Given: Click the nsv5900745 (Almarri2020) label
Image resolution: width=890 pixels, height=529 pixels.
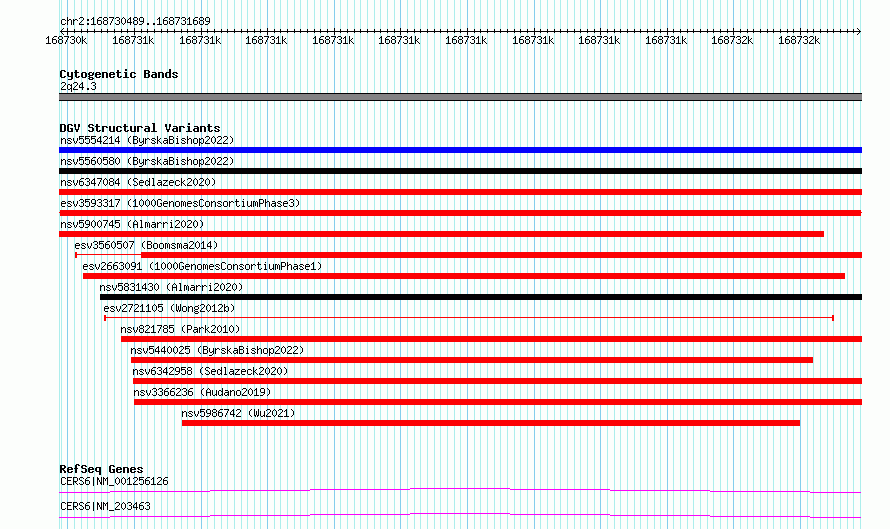Looking at the screenshot, I should [132, 224].
